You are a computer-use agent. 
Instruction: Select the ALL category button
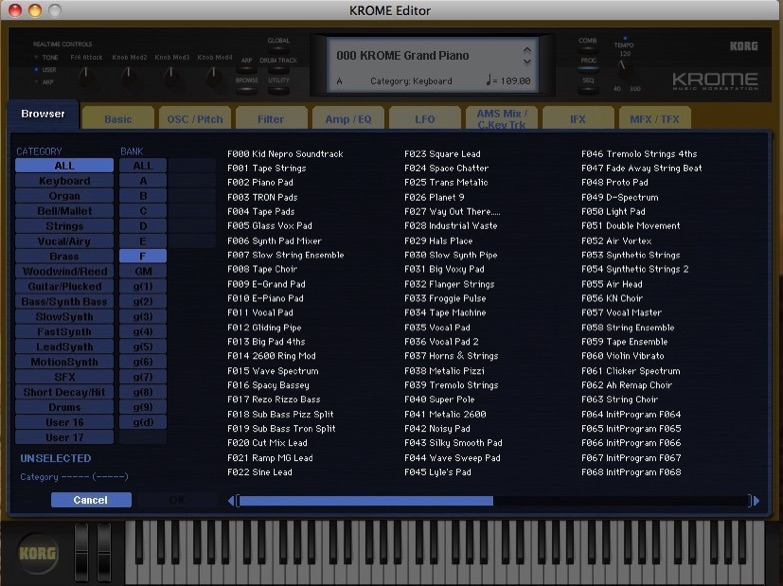click(64, 165)
